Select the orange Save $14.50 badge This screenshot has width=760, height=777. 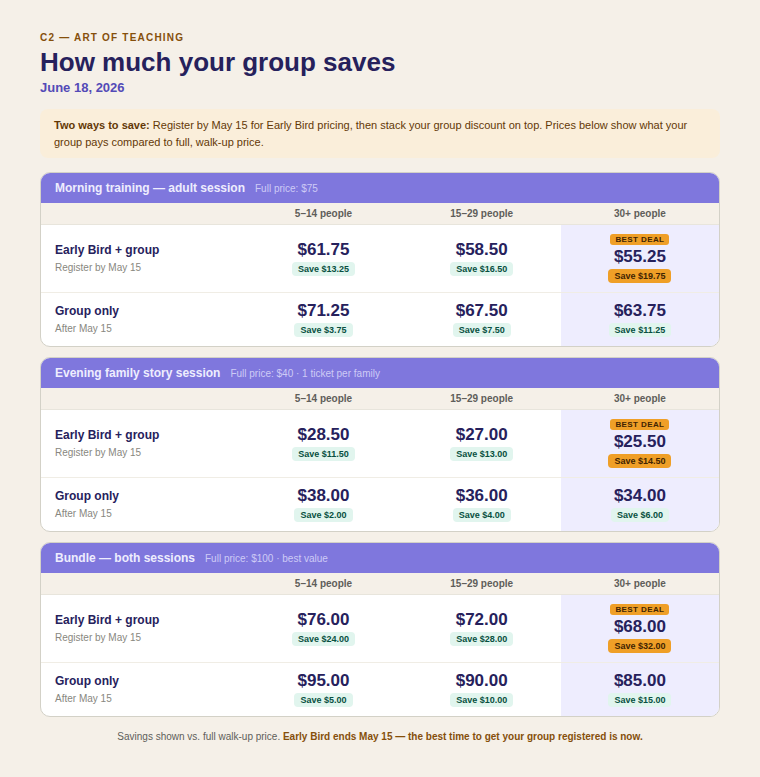coord(639,461)
